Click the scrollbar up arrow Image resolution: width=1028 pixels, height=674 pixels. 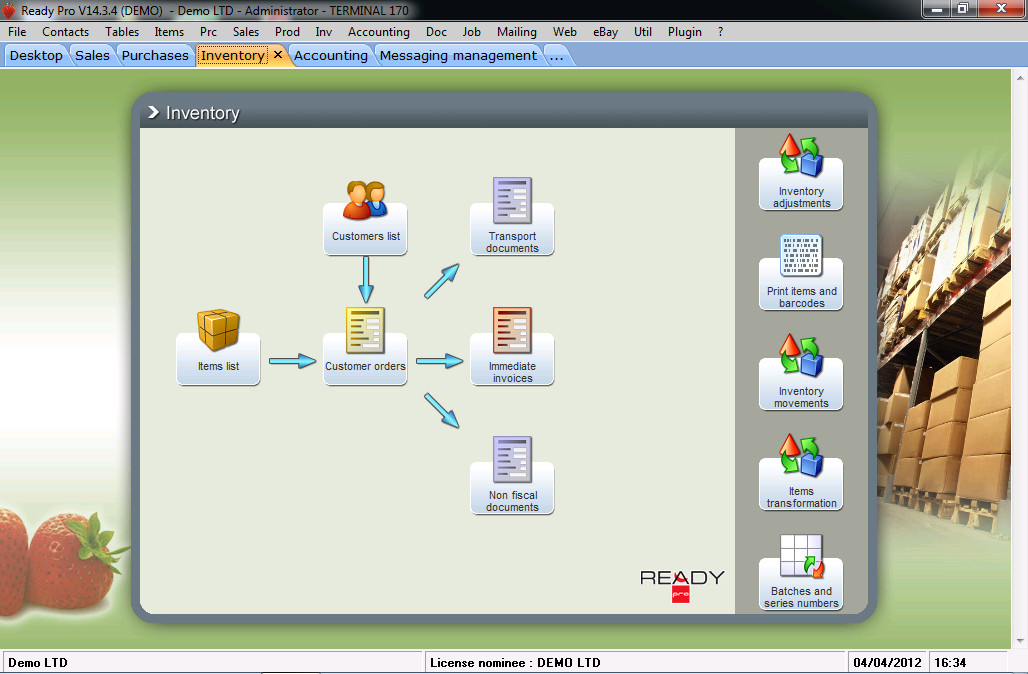(x=1019, y=77)
